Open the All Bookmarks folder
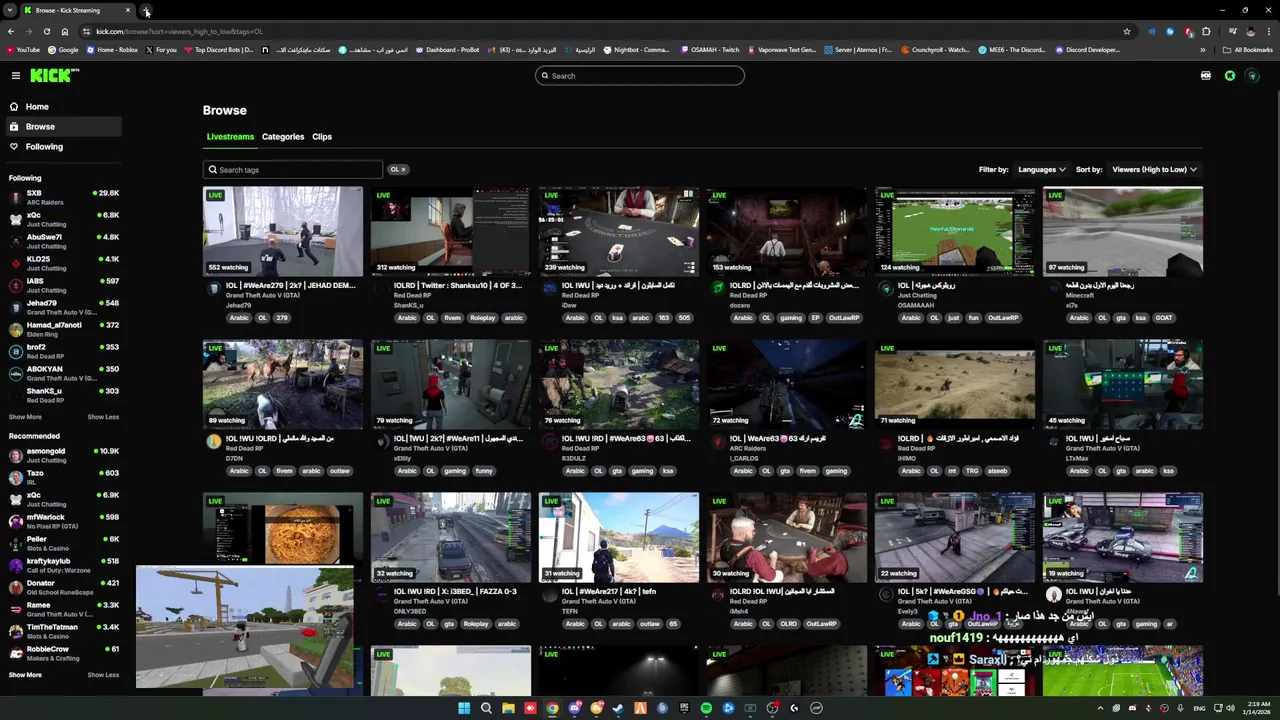 (x=1247, y=50)
